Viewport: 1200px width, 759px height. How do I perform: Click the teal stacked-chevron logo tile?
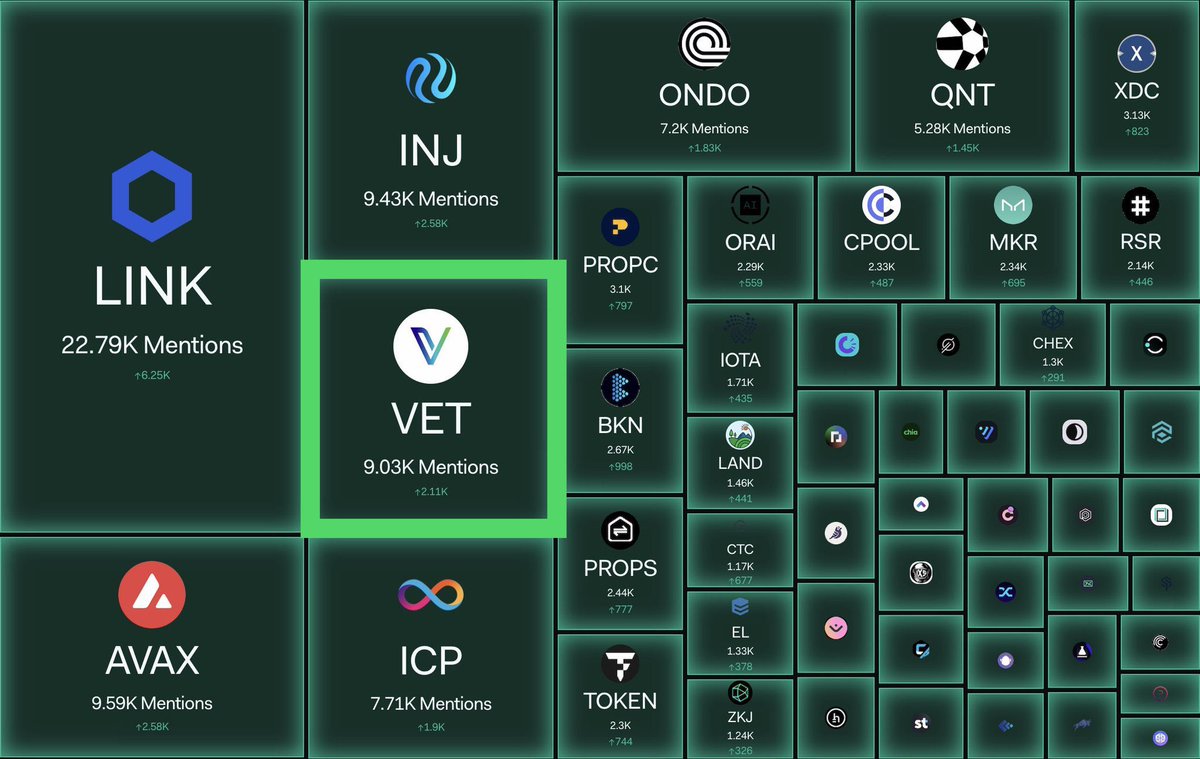[x=1161, y=433]
